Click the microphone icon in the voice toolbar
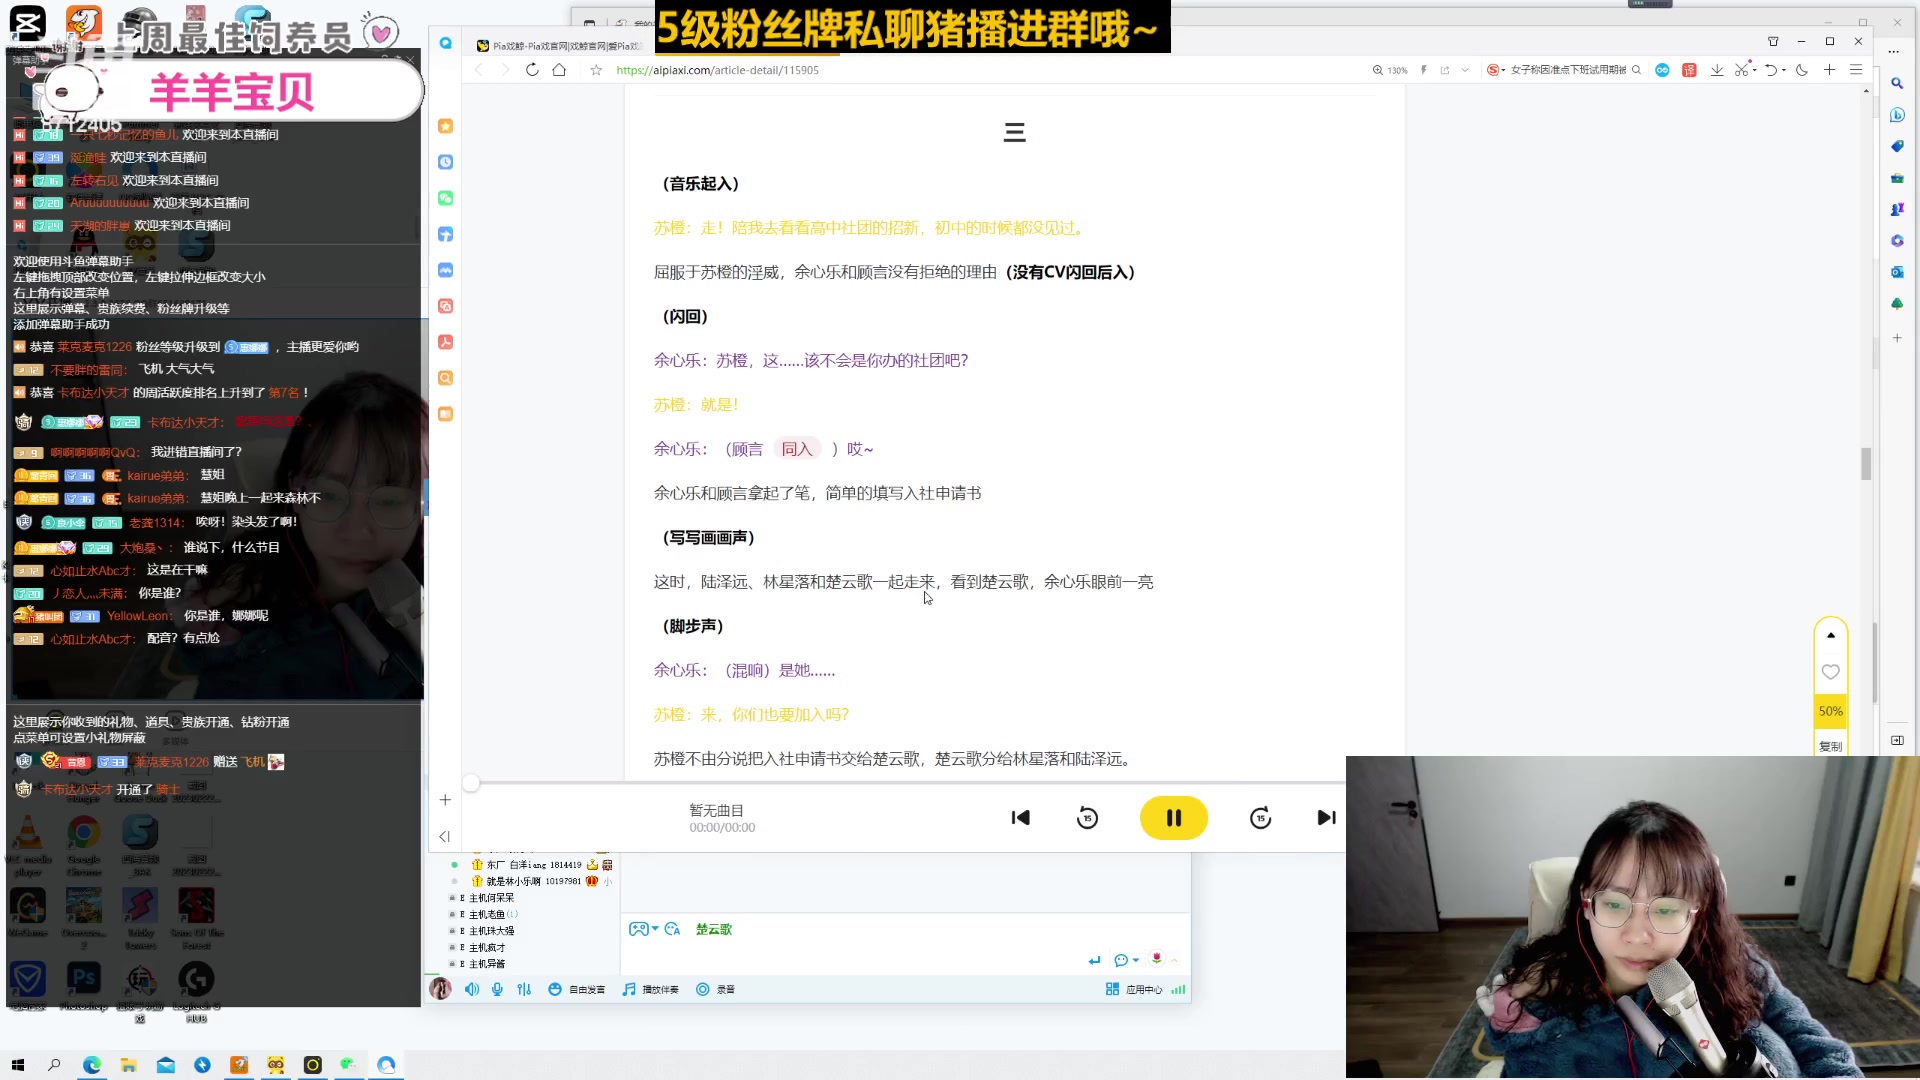Viewport: 1920px width, 1080px height. click(497, 989)
